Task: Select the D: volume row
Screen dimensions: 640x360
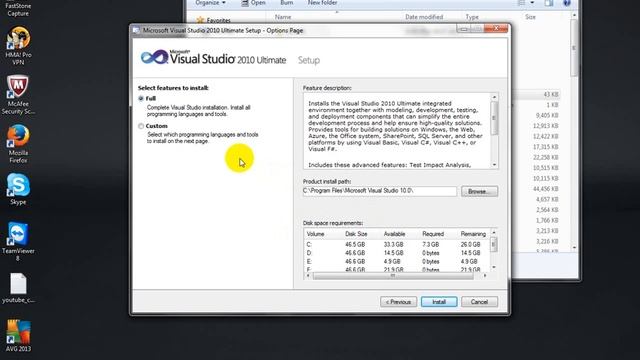Action: click(397, 253)
